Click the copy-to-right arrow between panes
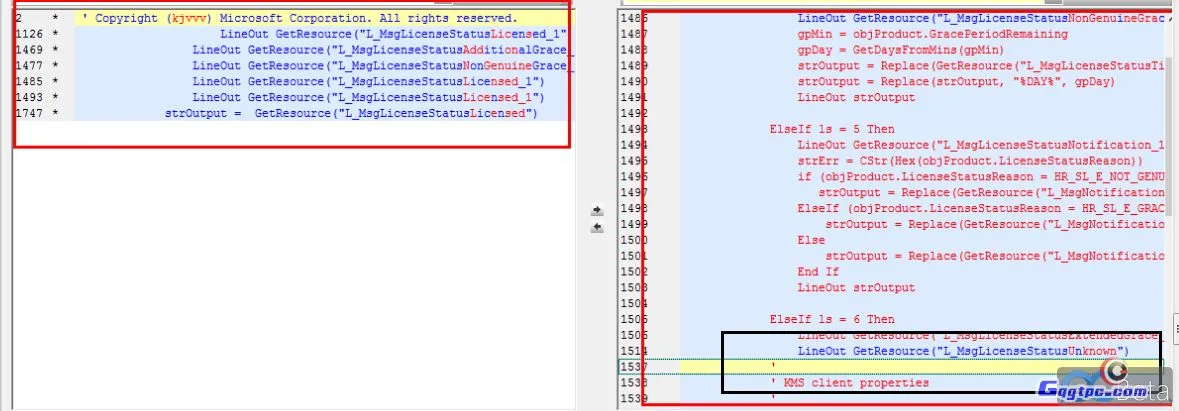The width and height of the screenshot is (1179, 411). point(597,211)
